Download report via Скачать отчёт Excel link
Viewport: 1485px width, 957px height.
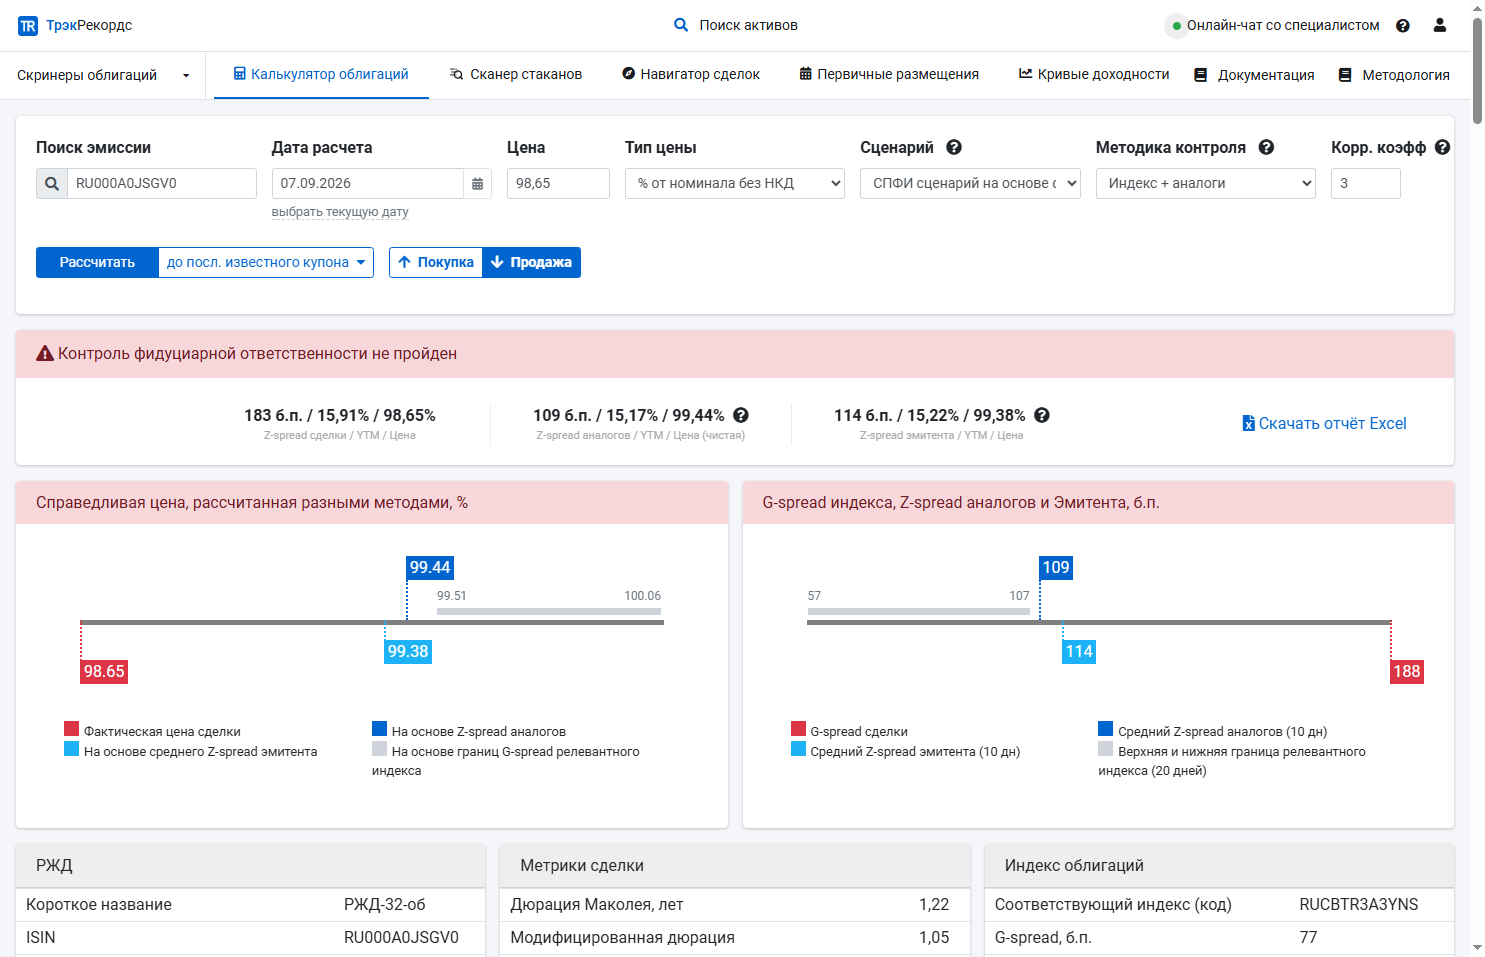point(1324,424)
